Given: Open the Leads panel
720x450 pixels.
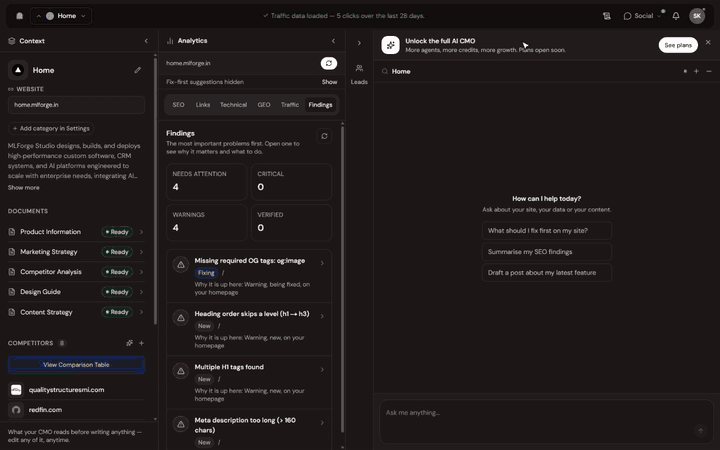Looking at the screenshot, I should point(359,74).
